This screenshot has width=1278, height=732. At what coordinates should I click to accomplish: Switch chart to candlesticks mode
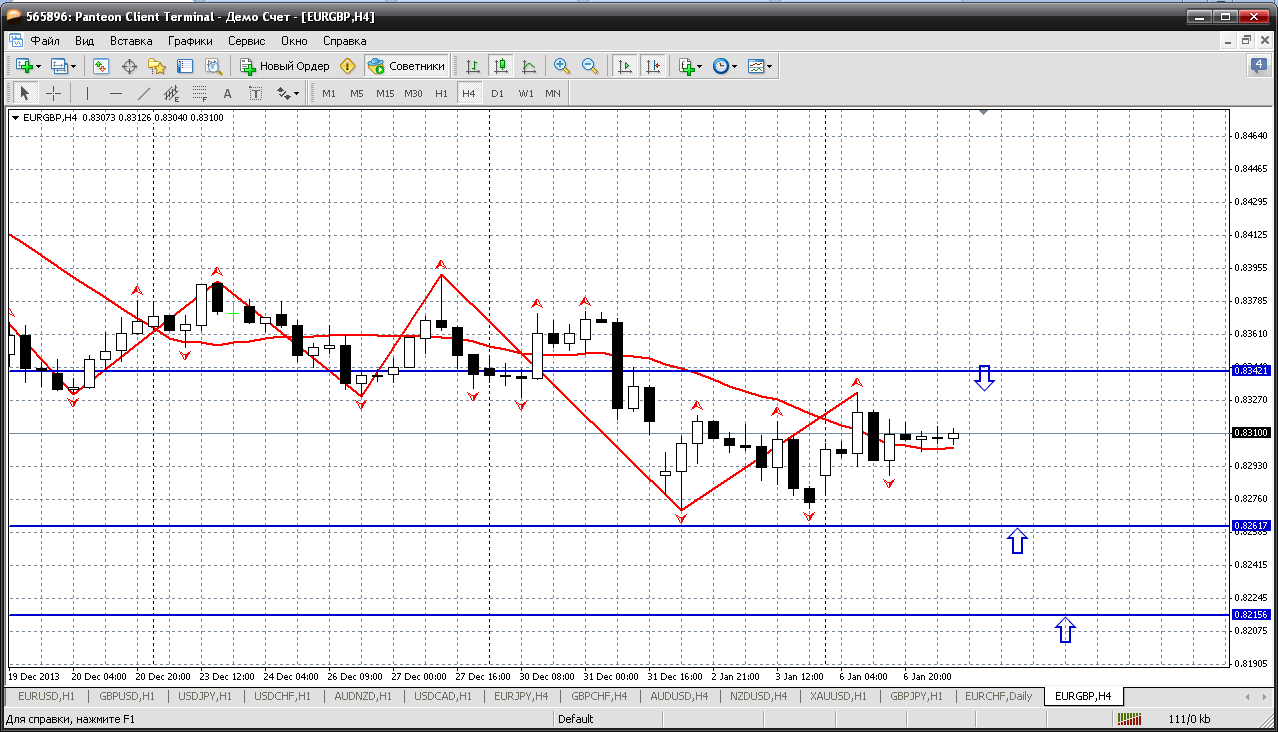tap(501, 66)
